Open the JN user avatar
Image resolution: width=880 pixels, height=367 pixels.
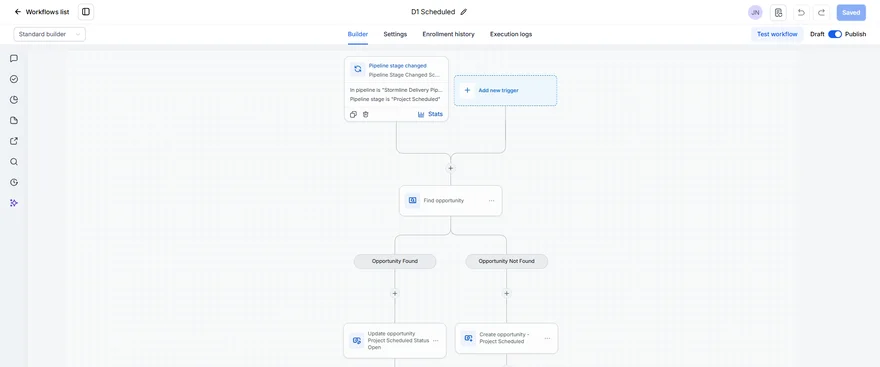pyautogui.click(x=755, y=12)
